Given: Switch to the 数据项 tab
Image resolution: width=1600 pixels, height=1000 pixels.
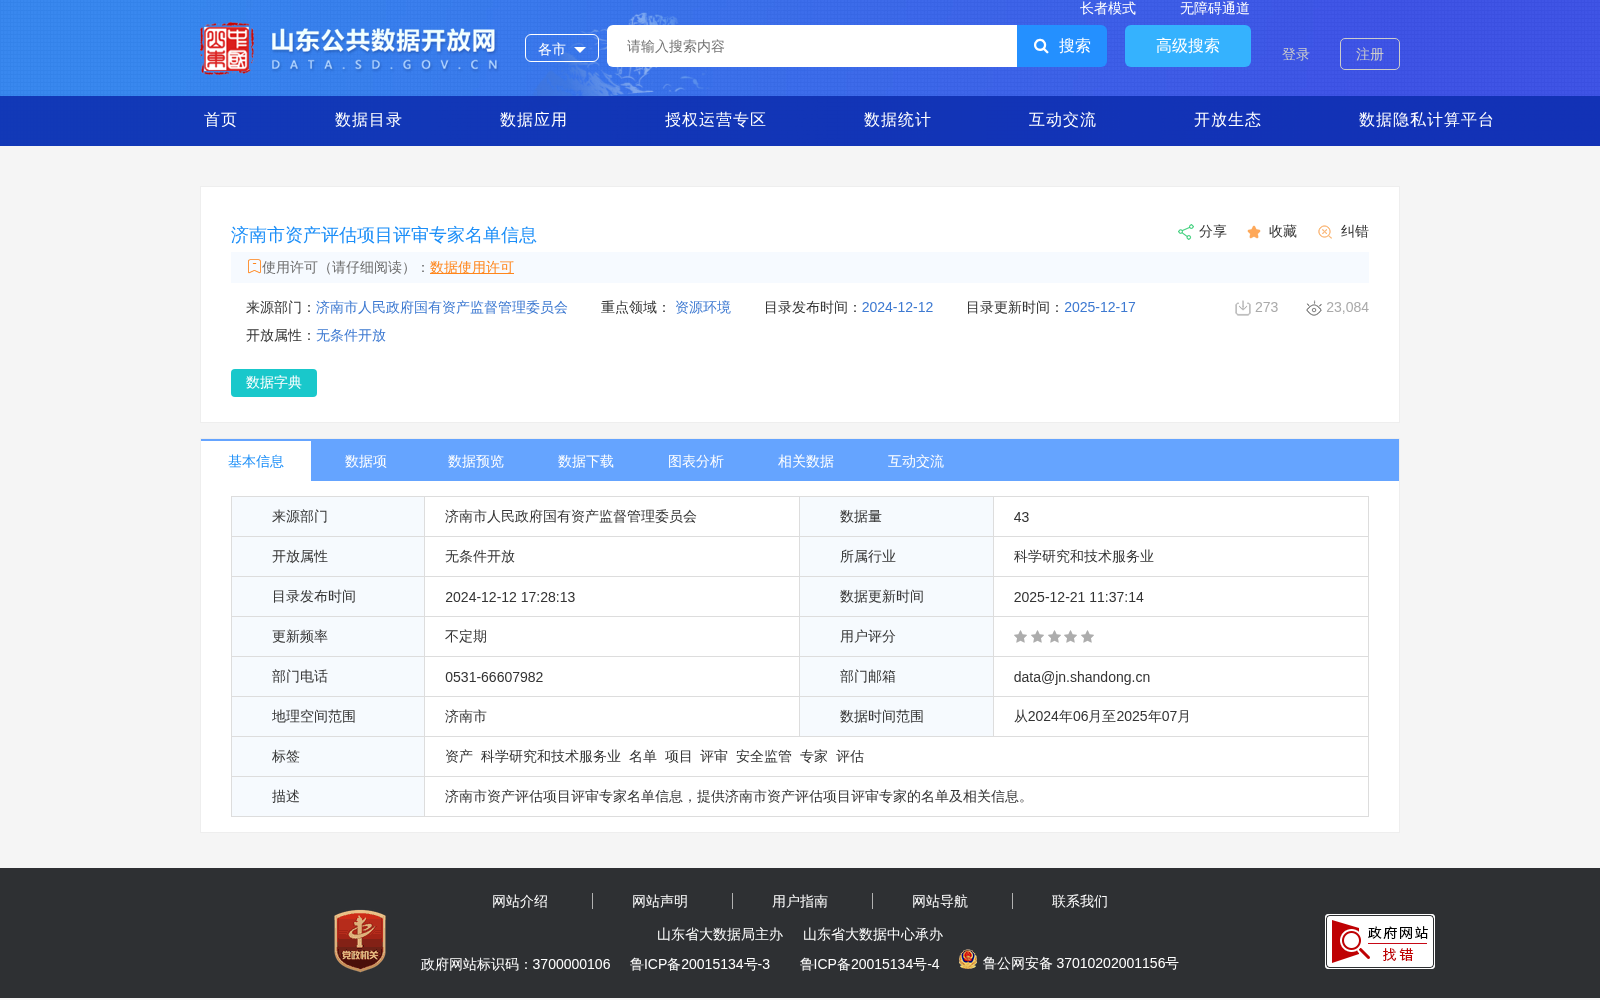Looking at the screenshot, I should point(366,461).
